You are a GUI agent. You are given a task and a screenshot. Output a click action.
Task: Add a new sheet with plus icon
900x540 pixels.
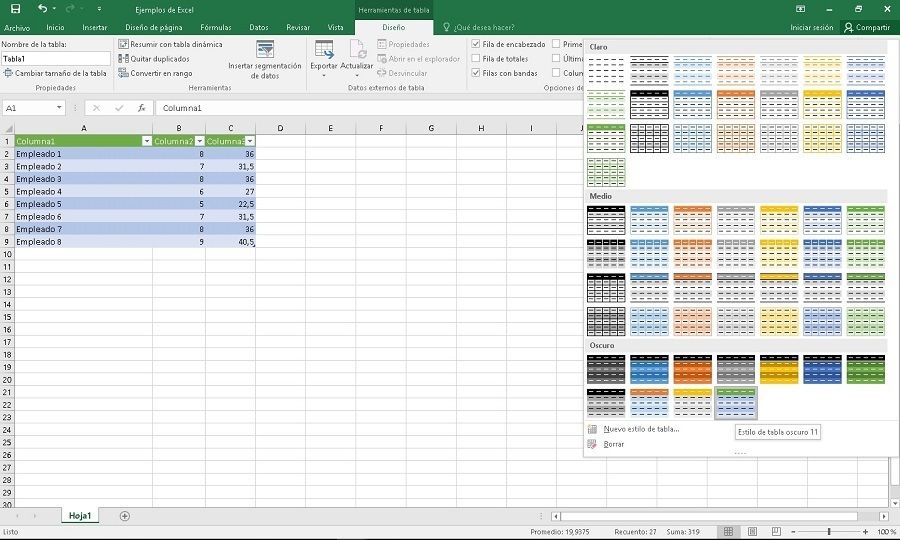pos(125,516)
